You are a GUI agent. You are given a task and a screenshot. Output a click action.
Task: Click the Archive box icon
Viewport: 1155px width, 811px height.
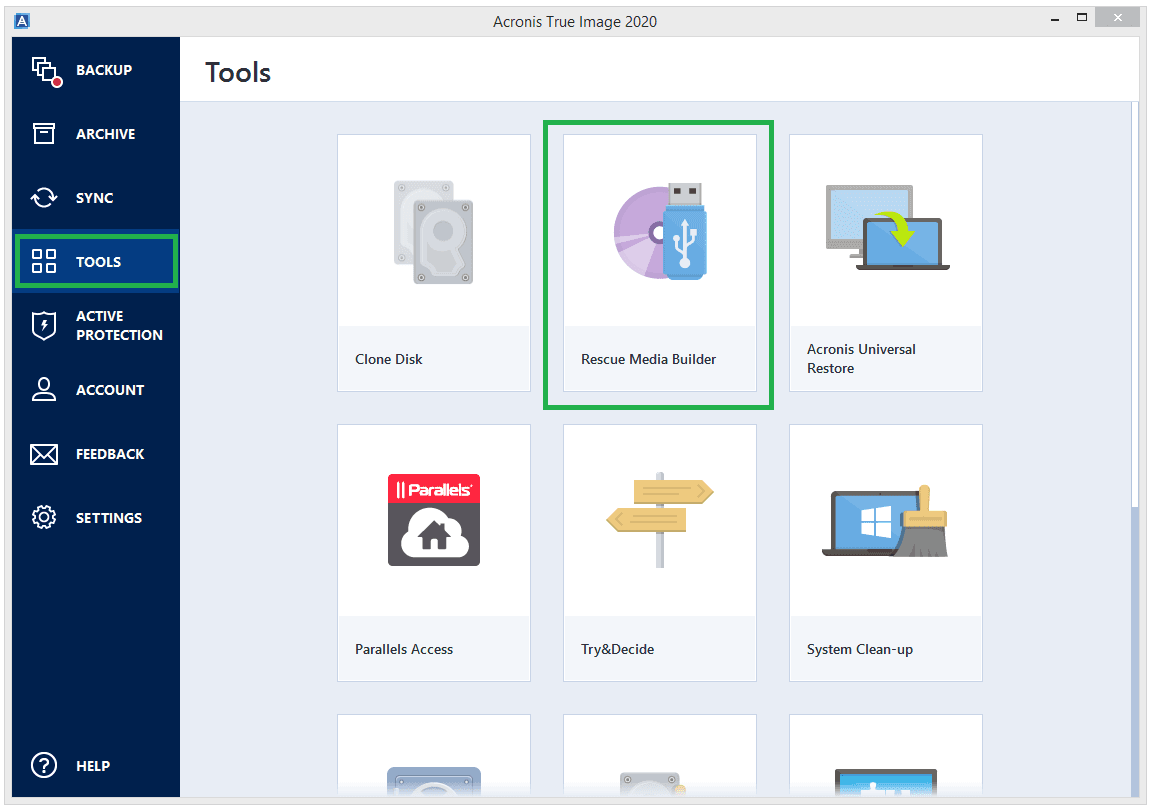coord(44,133)
